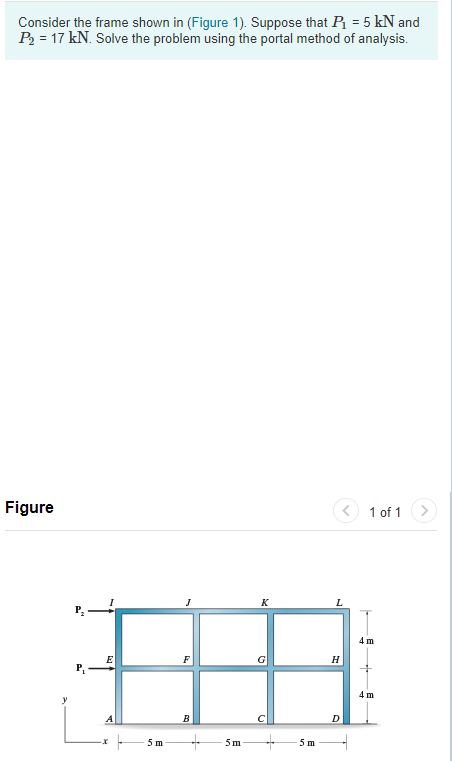Go to the previous figure with left chevron
452x761 pixels.
[x=346, y=511]
